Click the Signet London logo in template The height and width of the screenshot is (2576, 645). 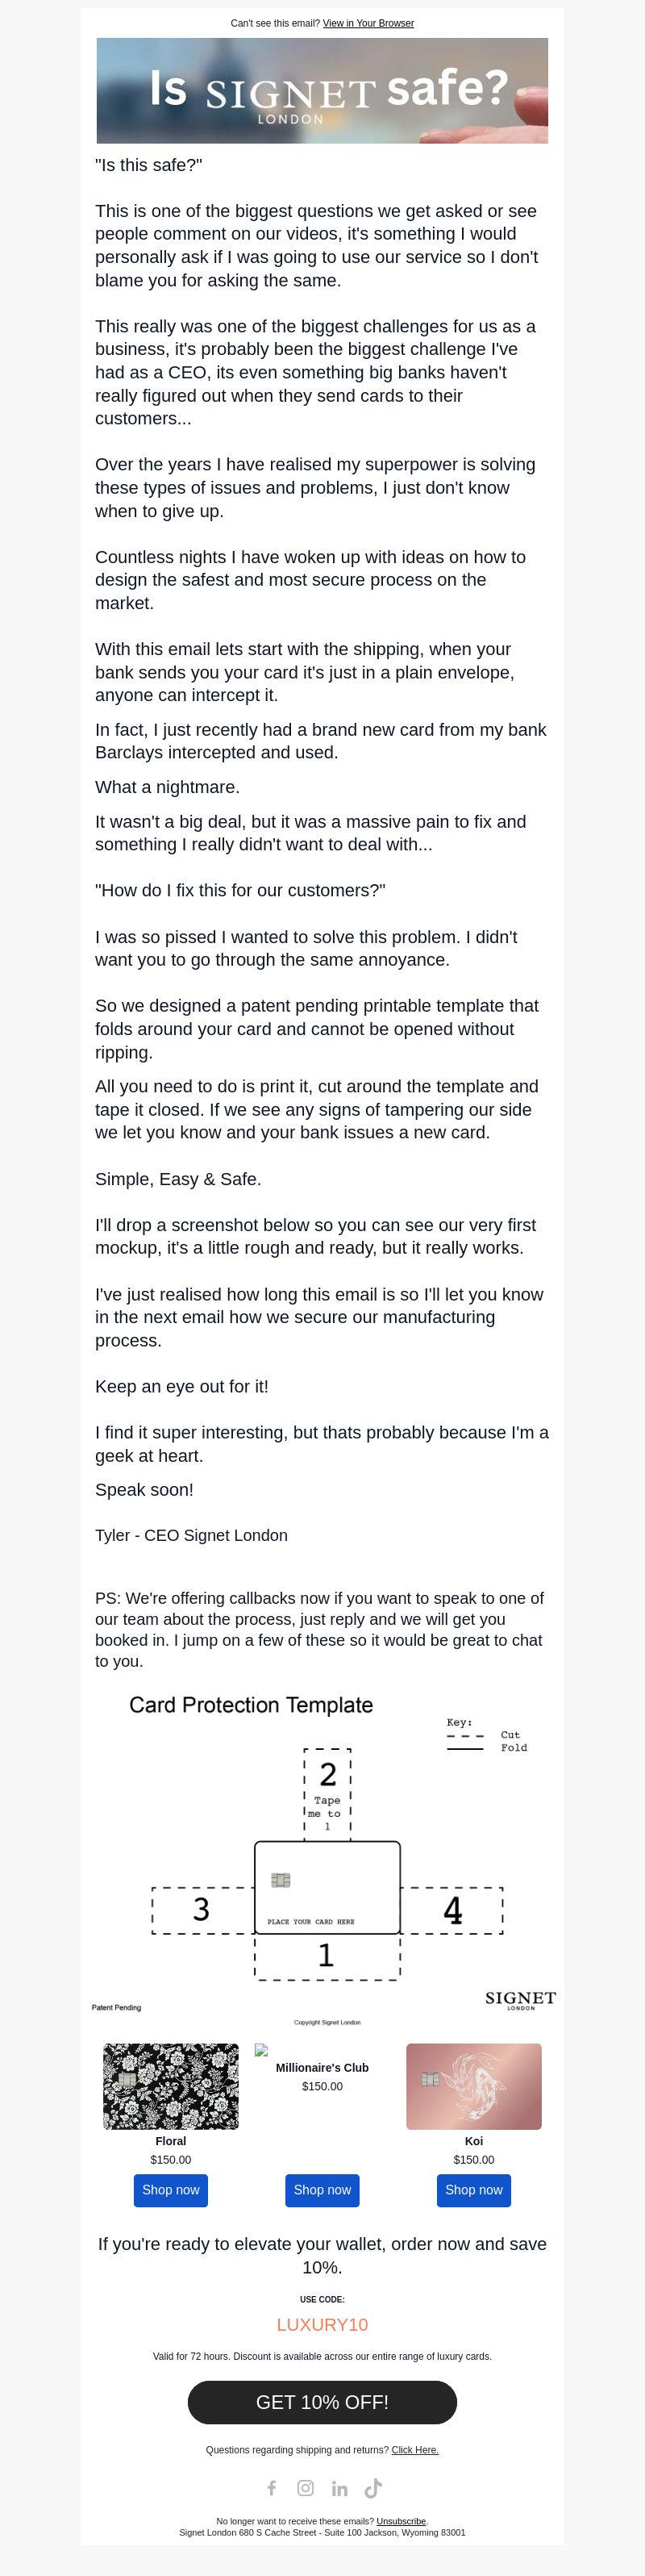pyautogui.click(x=520, y=1999)
